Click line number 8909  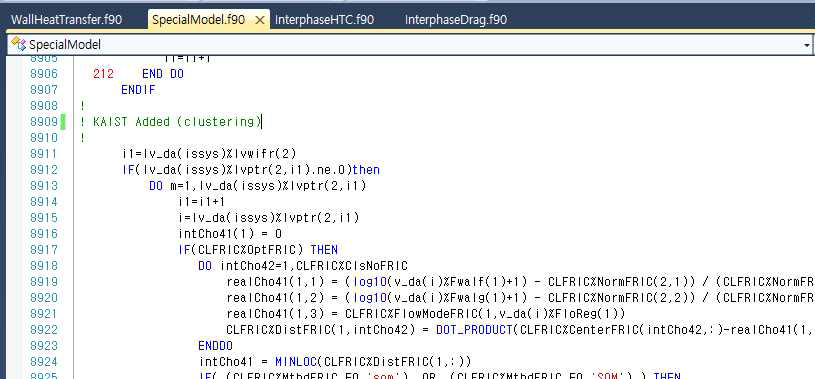coord(44,122)
